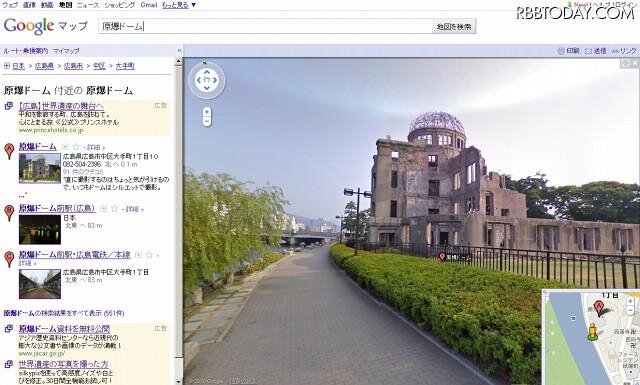Open 原爆ドーム前駅・広島電鉄/本線 result link
The width and height of the screenshot is (640, 385).
pos(75,255)
